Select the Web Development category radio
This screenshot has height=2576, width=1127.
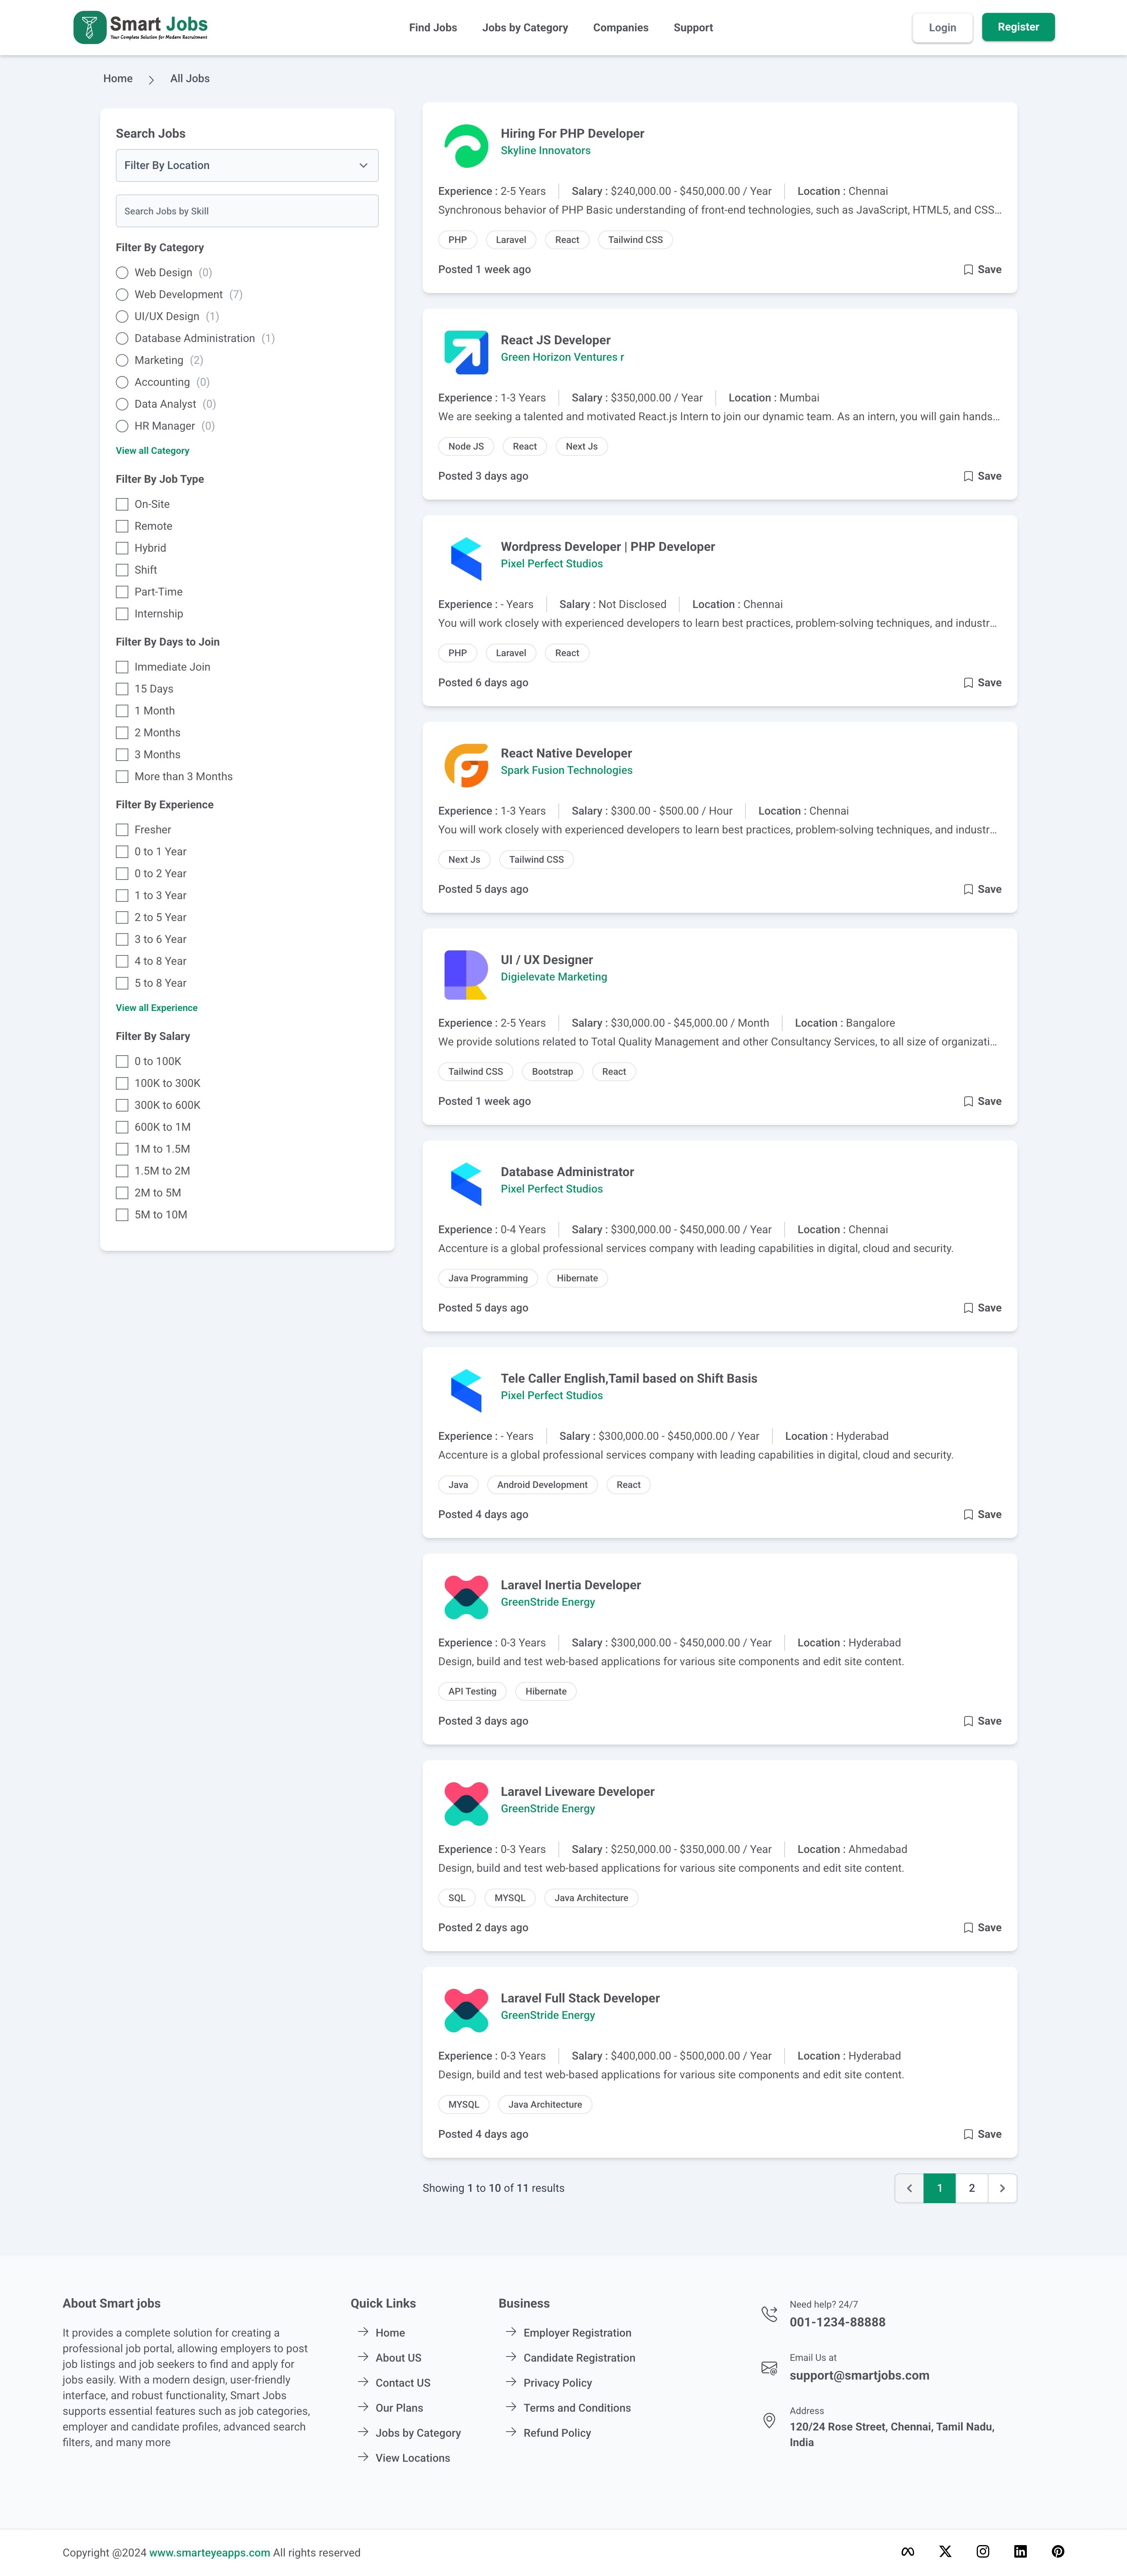coord(122,294)
